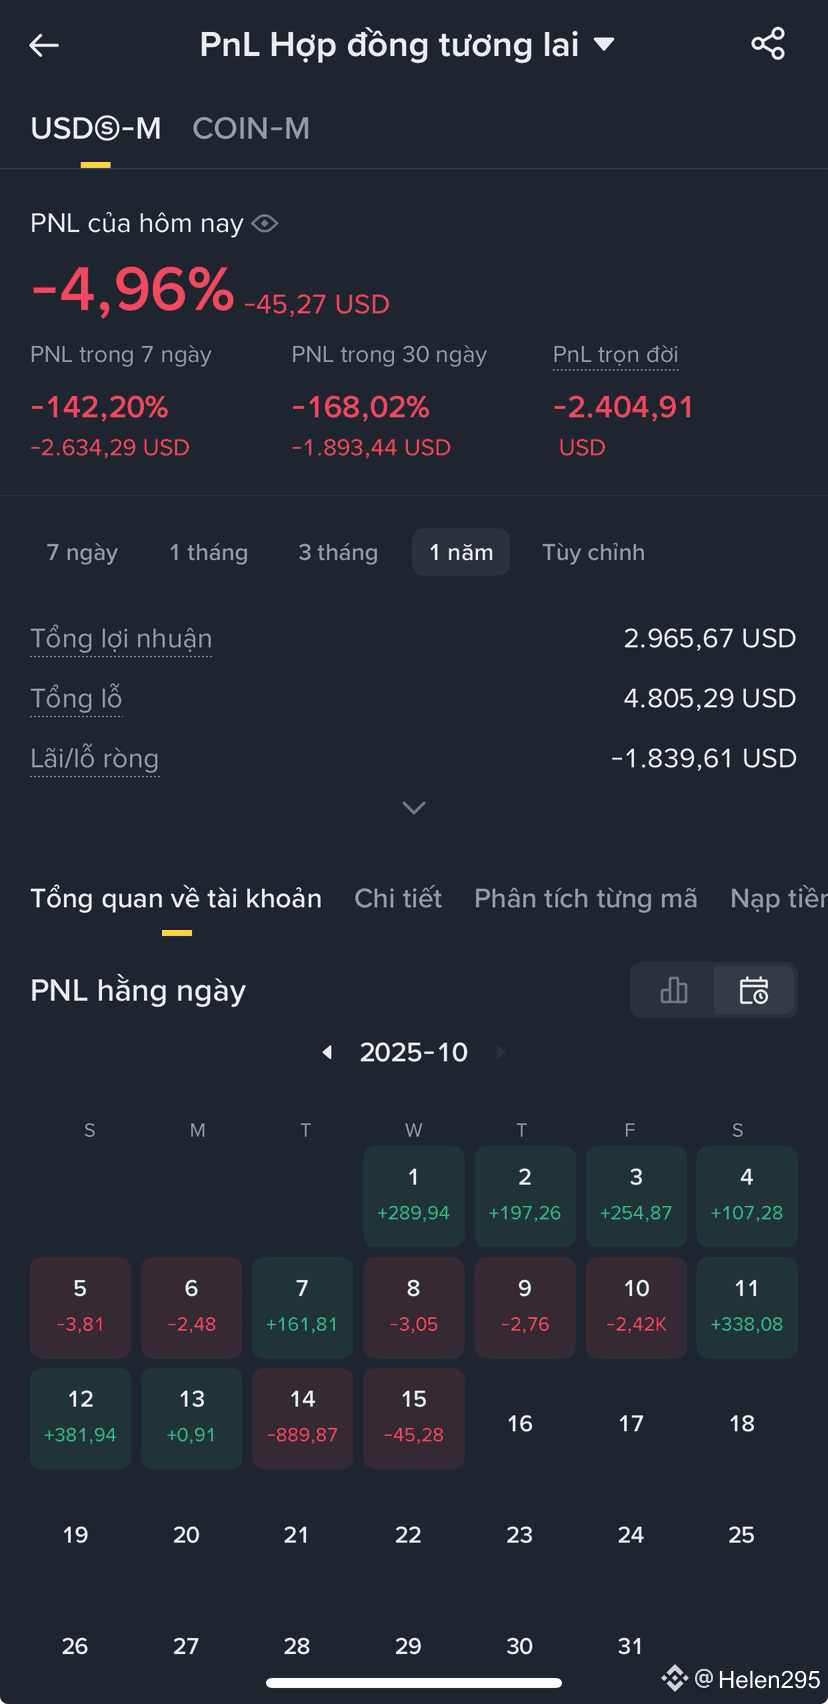The height and width of the screenshot is (1704, 828).
Task: Open Chi tiết tab
Action: tap(398, 898)
